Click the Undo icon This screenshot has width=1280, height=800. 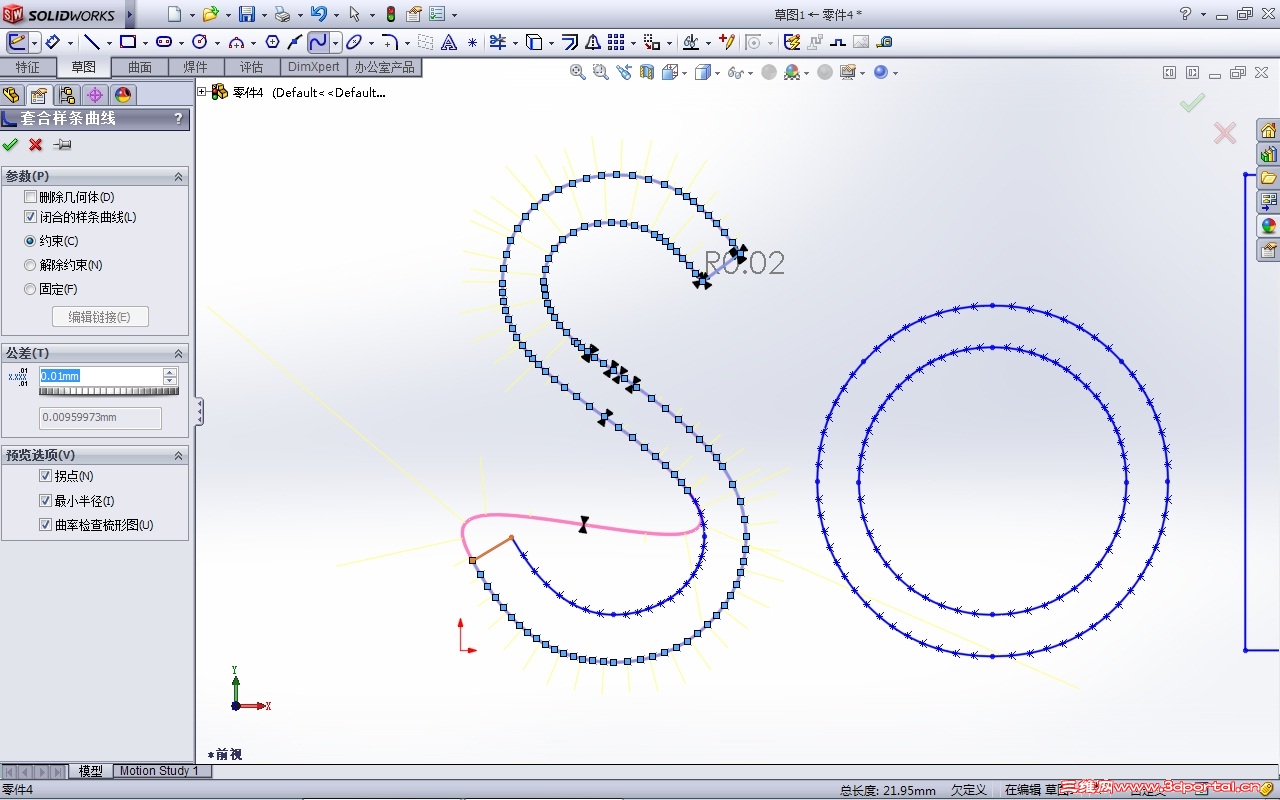pos(318,14)
